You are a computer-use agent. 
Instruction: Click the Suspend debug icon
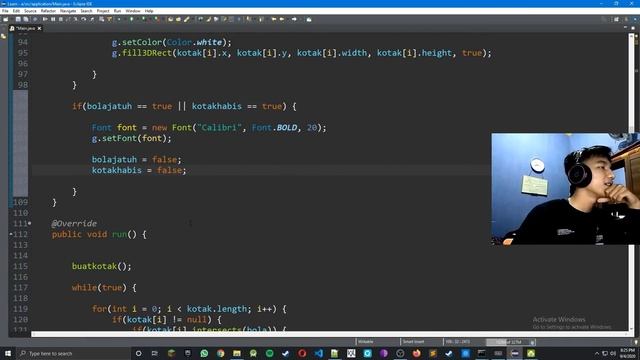tap(53, 19)
